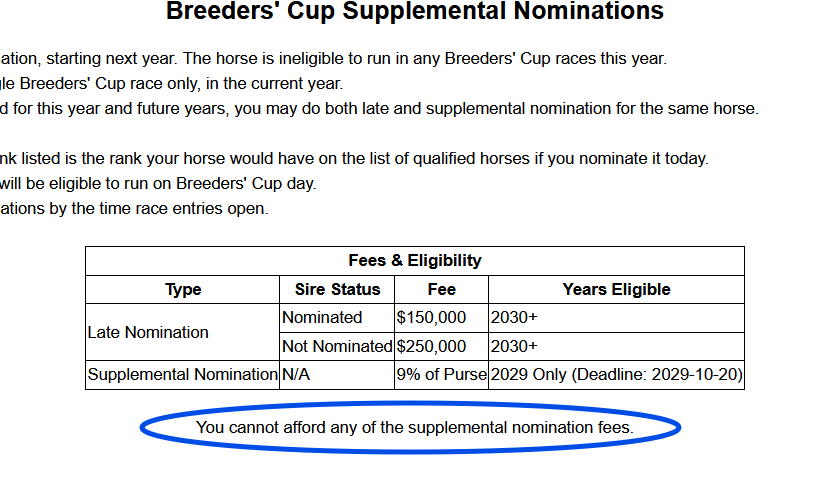Click the Breeders' Cup Supplemental Nominations heading
The height and width of the screenshot is (487, 838).
click(414, 12)
